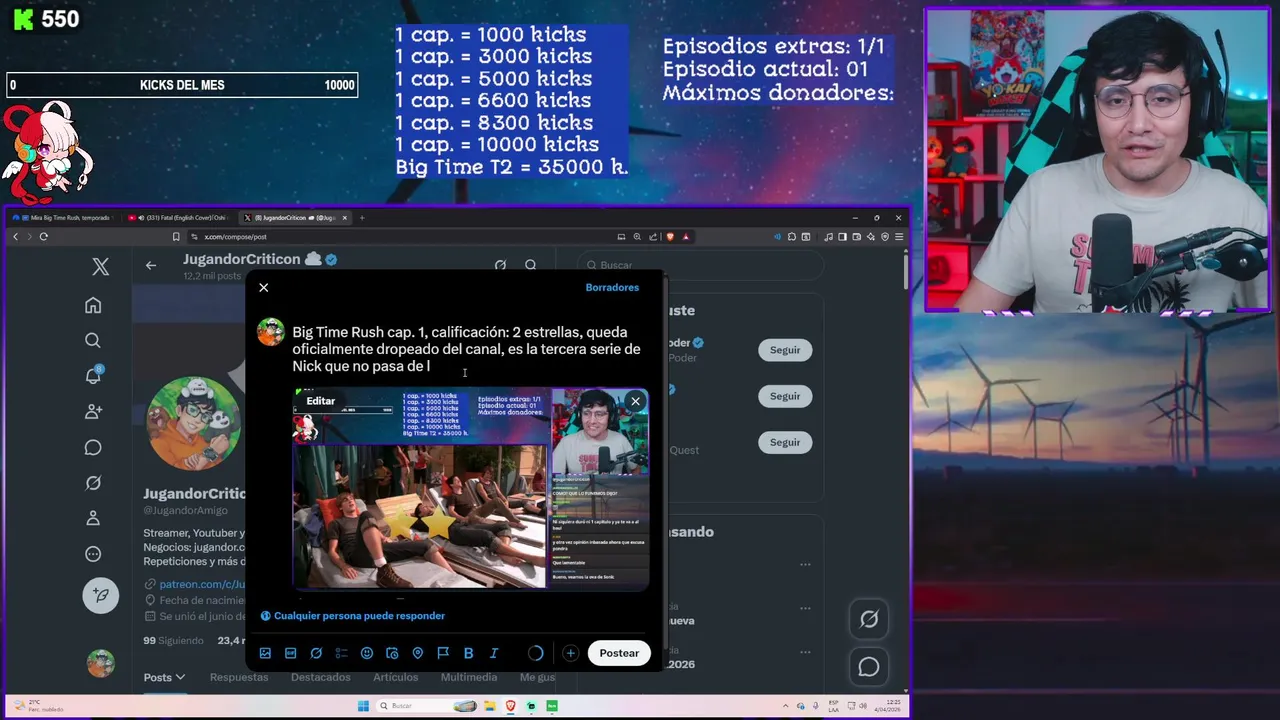
Task: Switch to Big Time Rush browser tab
Action: point(66,218)
